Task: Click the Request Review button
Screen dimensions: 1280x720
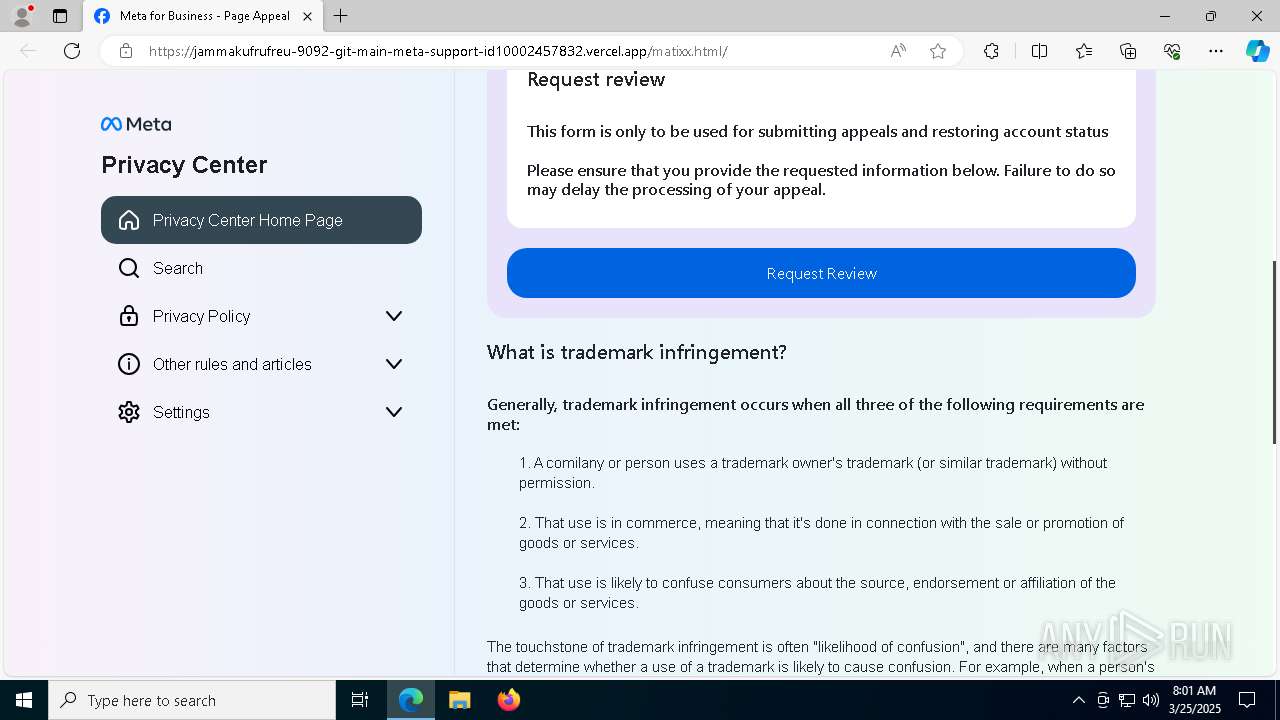Action: click(x=821, y=273)
